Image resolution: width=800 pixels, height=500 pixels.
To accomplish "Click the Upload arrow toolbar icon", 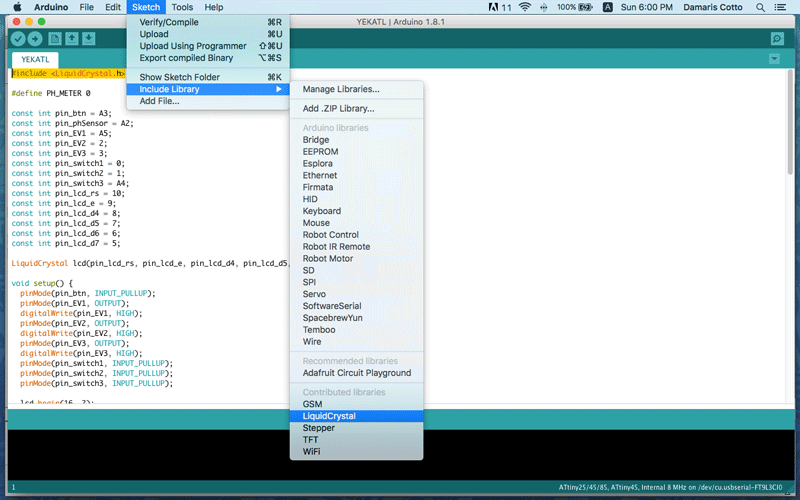I will 35,38.
